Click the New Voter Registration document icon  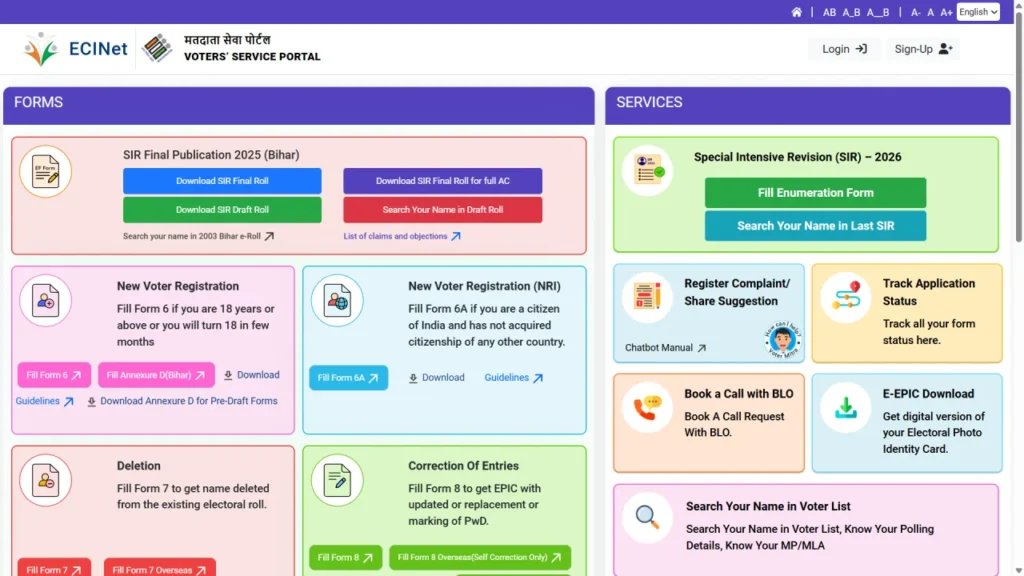coord(48,300)
